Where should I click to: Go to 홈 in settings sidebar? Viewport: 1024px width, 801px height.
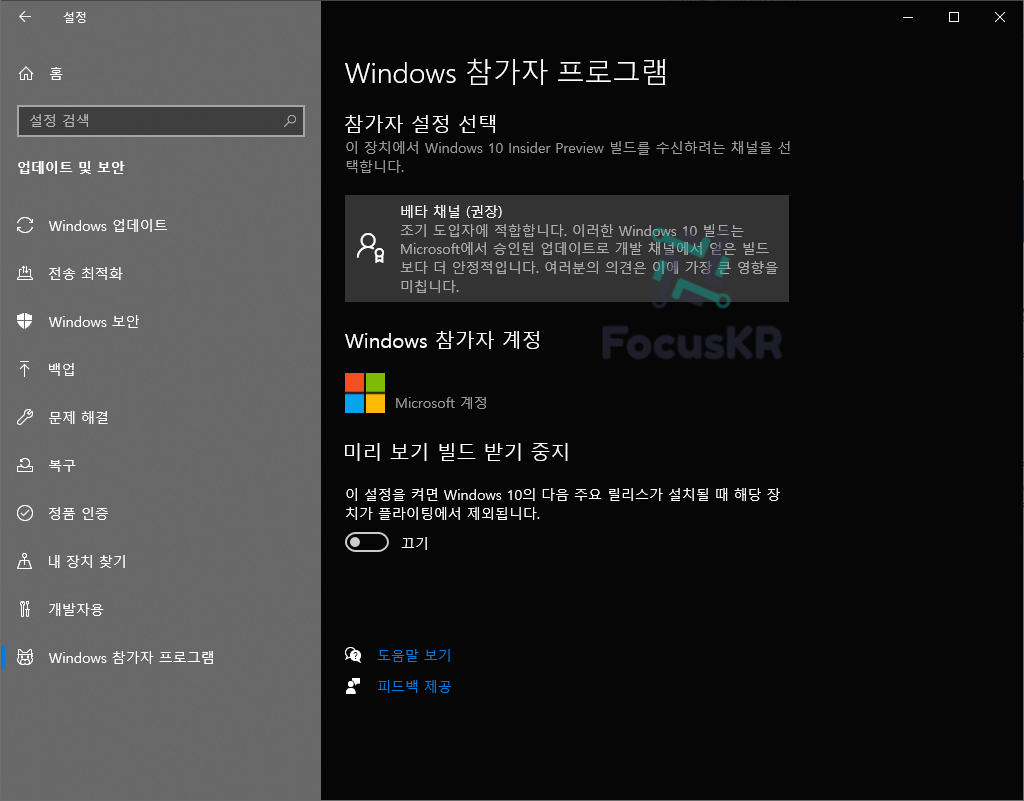tap(160, 73)
